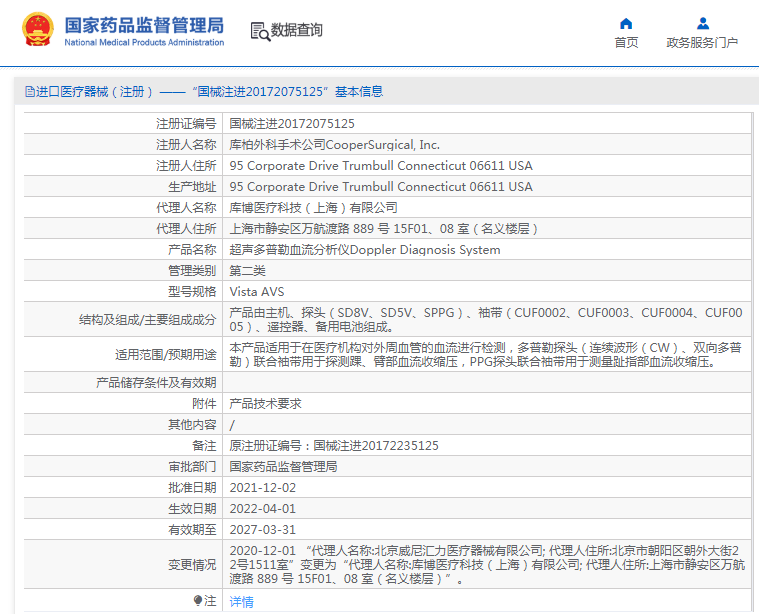This screenshot has height=614, width=759.
Task: Click the 其他内容 row label
Action: click(x=192, y=425)
